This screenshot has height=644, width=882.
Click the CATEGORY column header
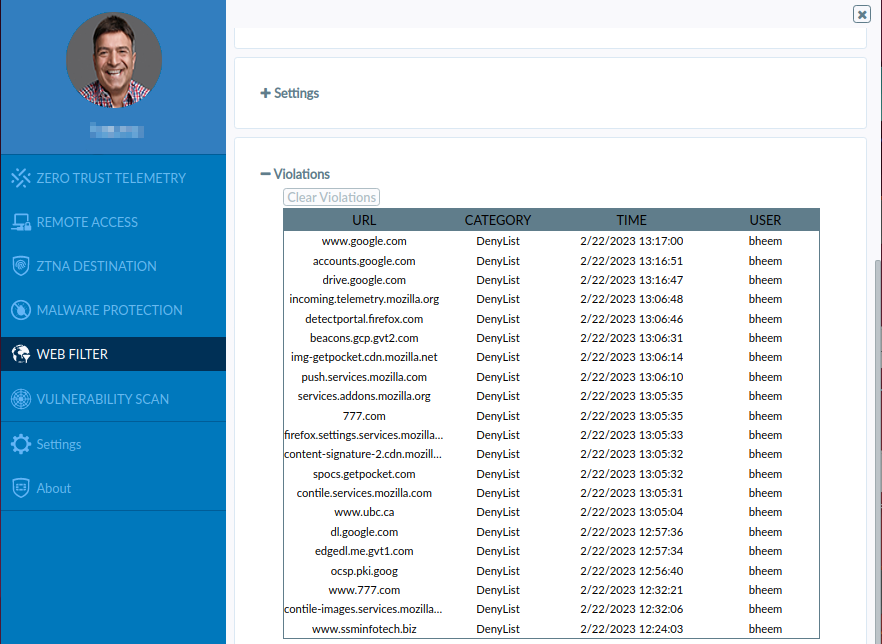point(497,220)
